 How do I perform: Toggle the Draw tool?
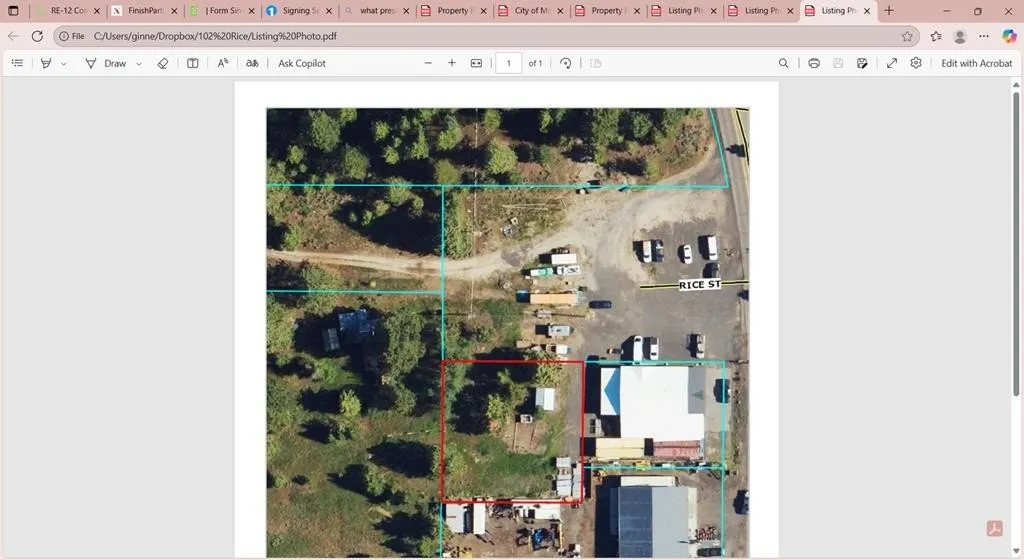[106, 63]
